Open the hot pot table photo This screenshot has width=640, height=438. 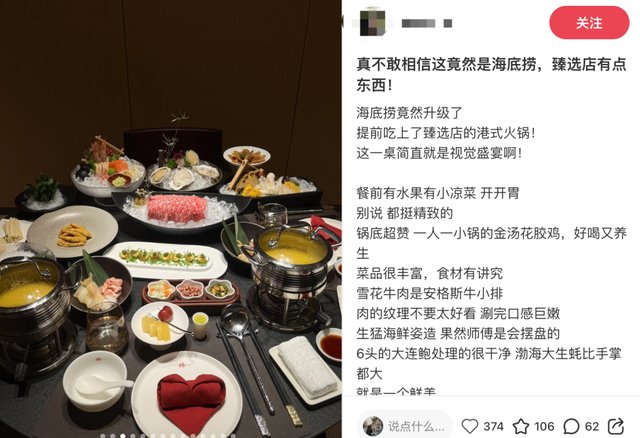(171, 219)
